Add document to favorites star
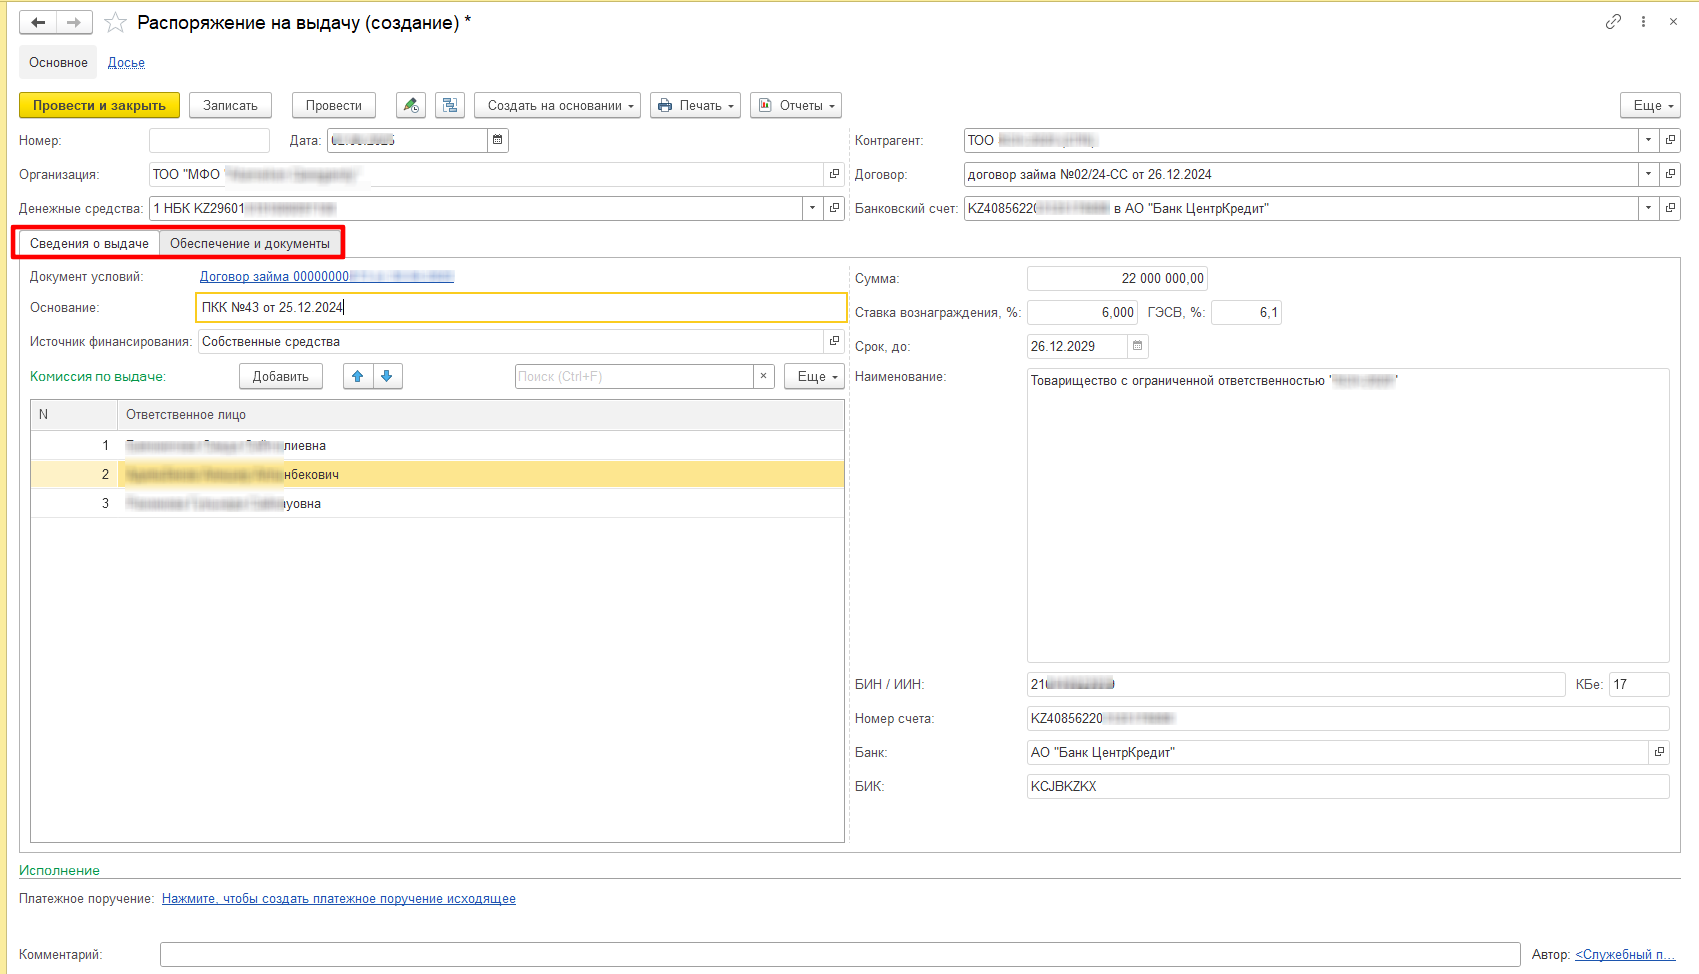 (x=115, y=22)
